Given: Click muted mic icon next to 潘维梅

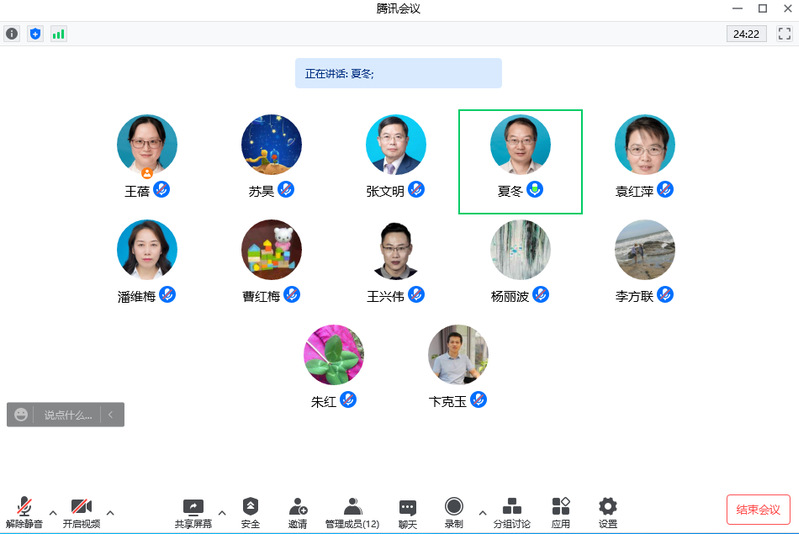Looking at the screenshot, I should pos(167,295).
